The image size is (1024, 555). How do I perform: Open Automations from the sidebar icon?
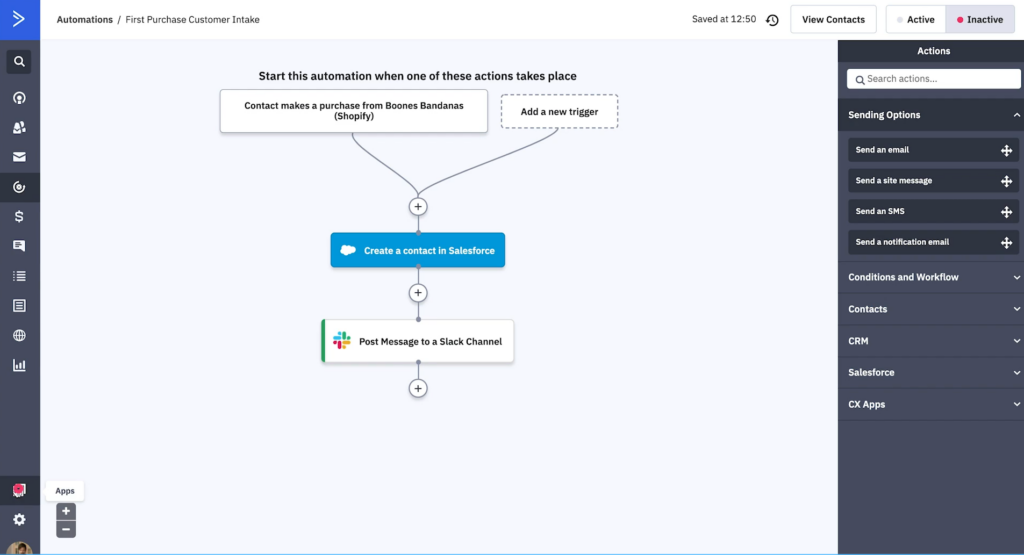point(19,187)
